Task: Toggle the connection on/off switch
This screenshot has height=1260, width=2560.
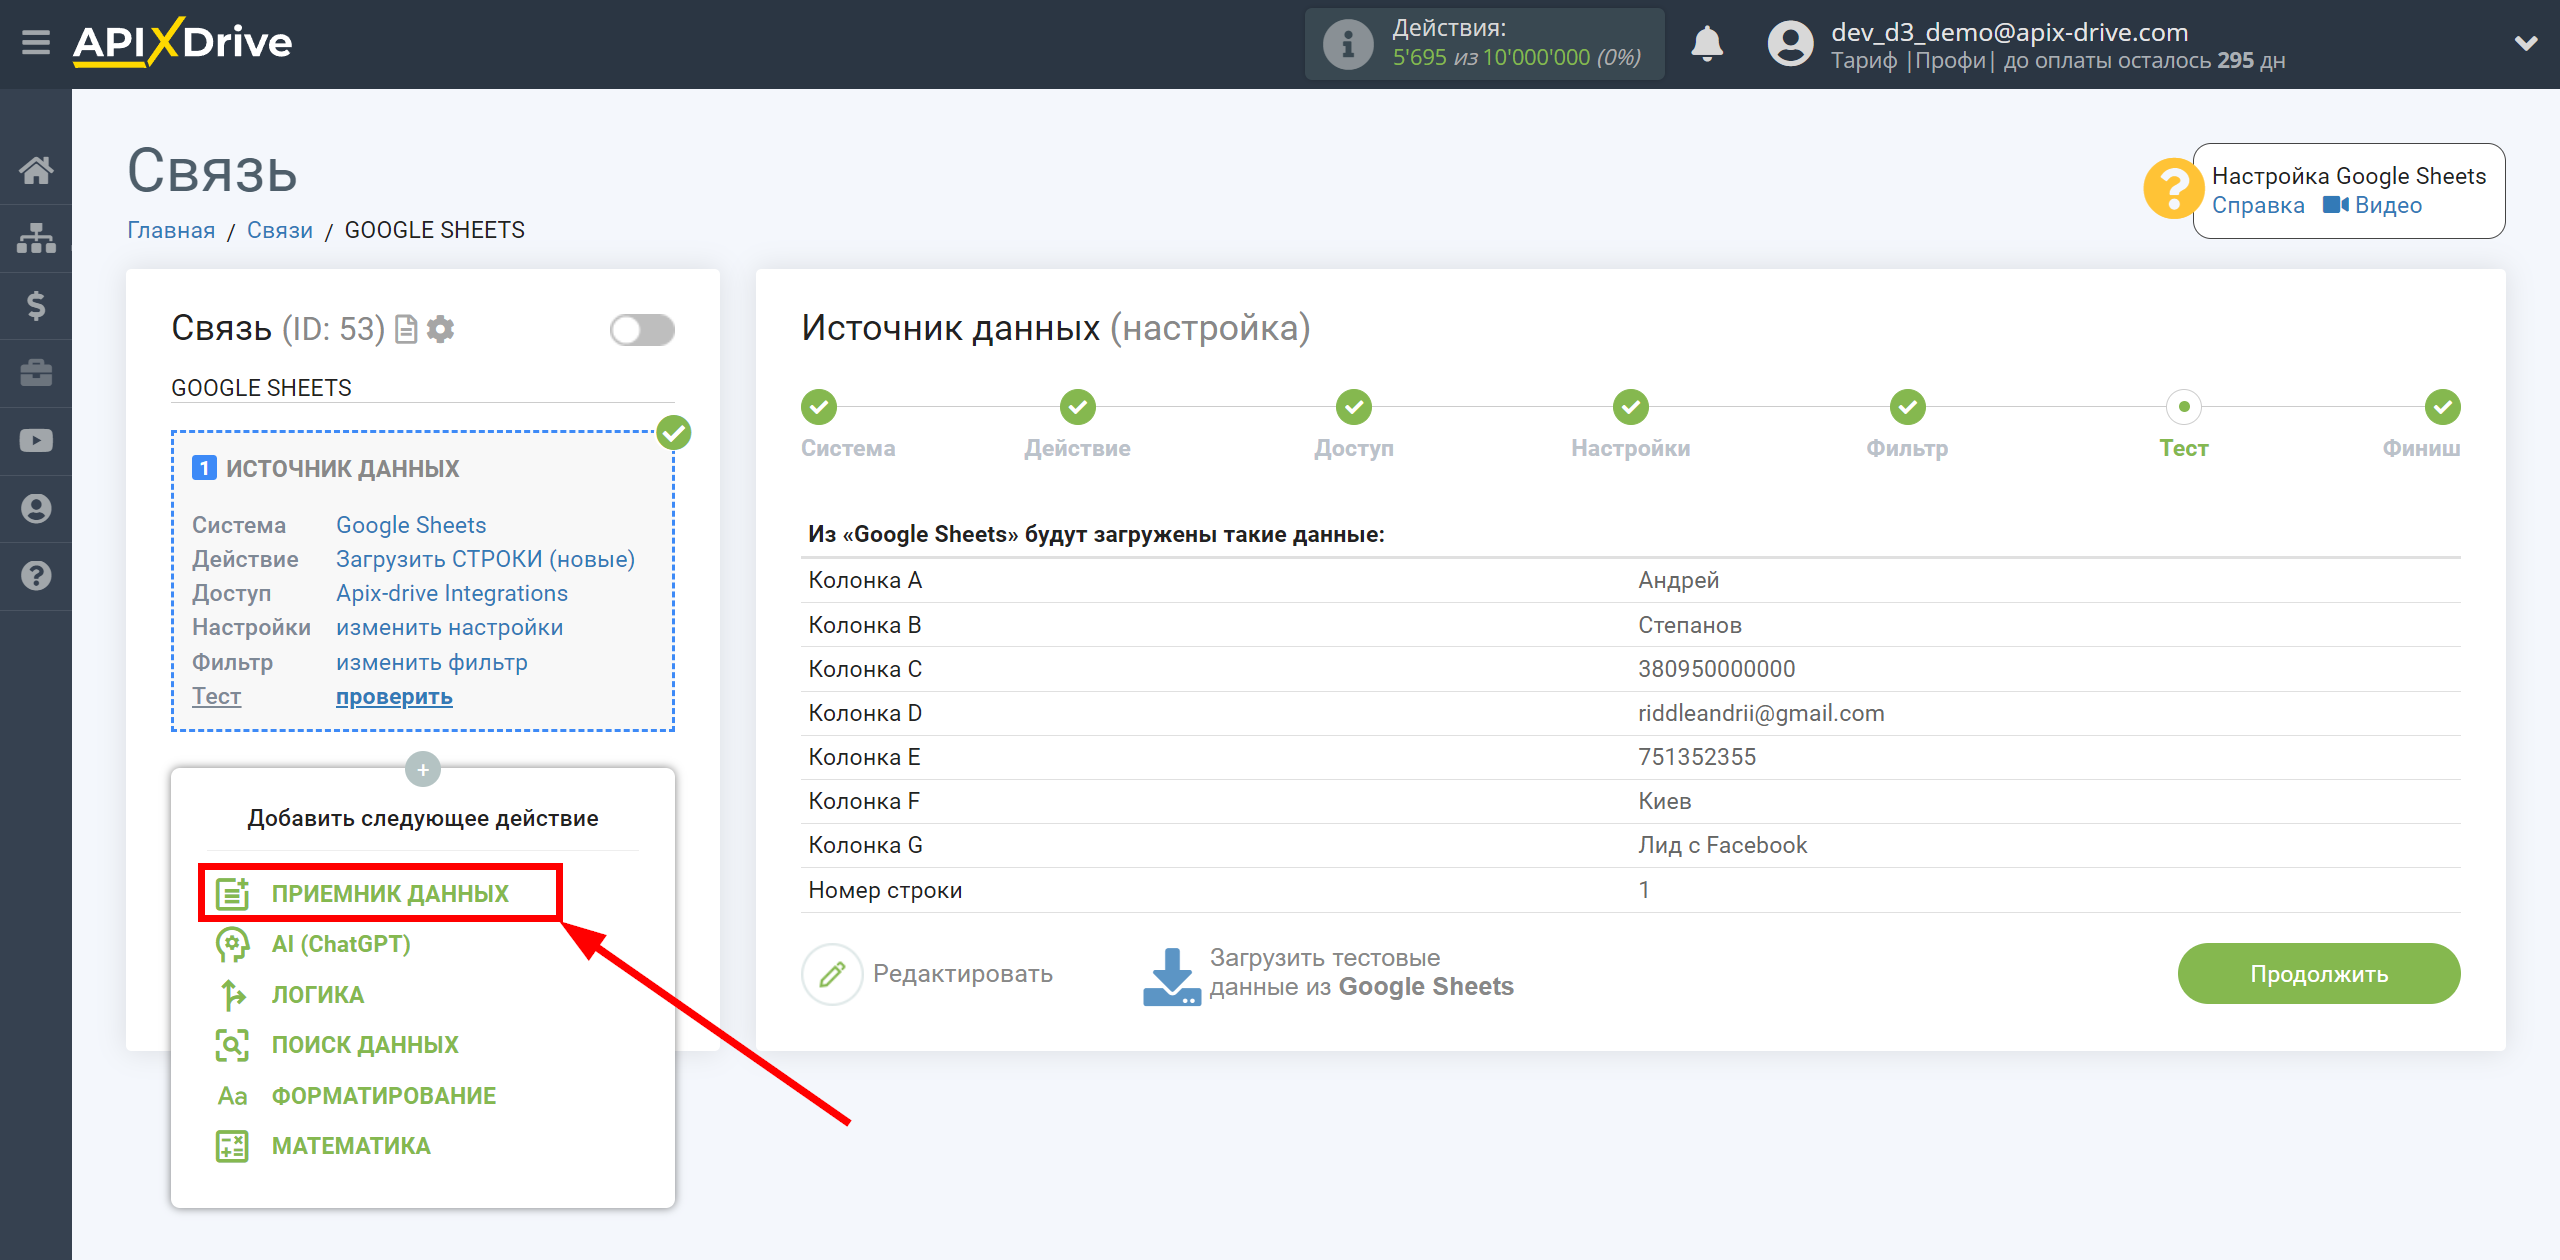Action: pos(642,330)
